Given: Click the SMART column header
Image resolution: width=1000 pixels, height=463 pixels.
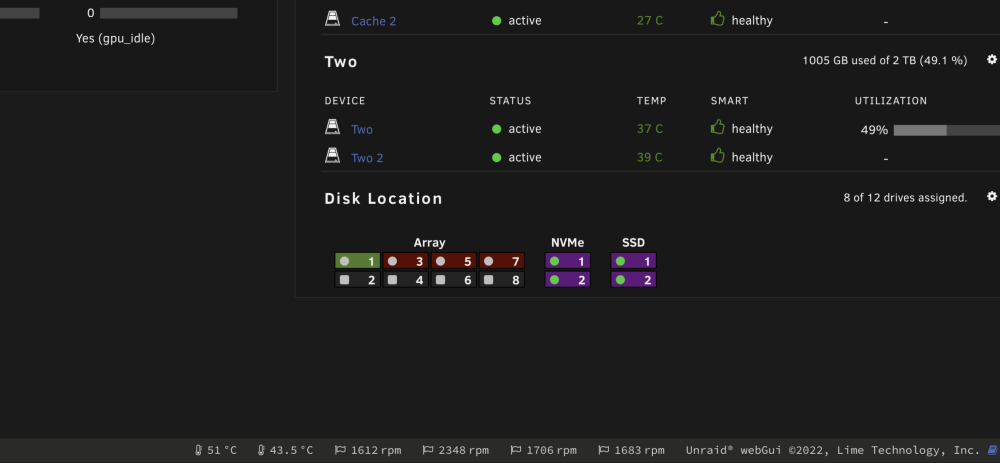Looking at the screenshot, I should [730, 101].
